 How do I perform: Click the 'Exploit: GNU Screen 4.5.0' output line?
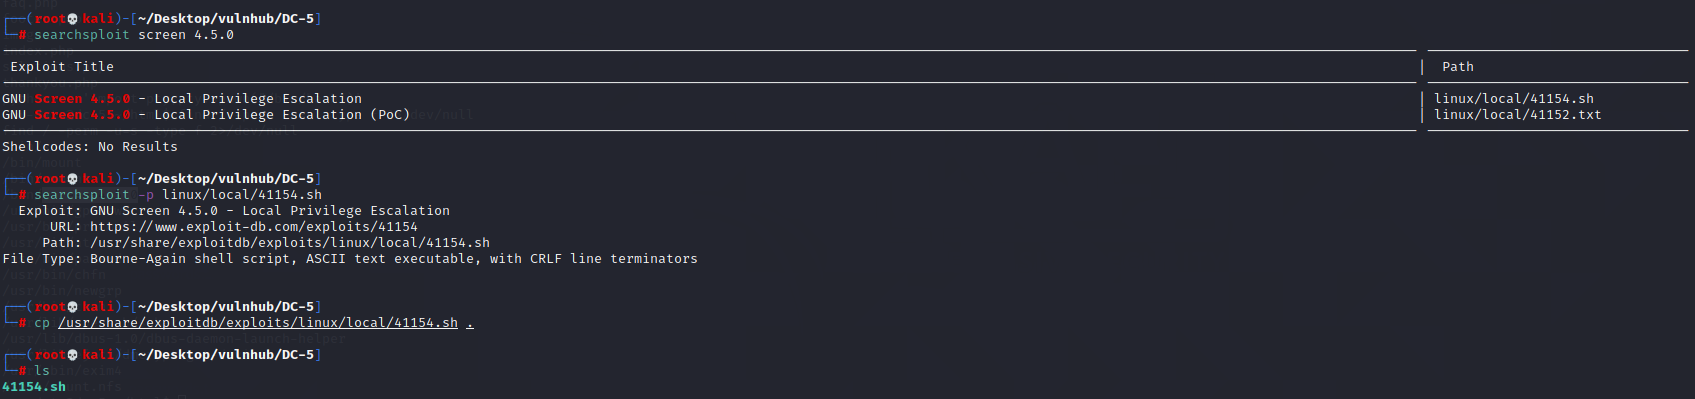(x=234, y=211)
